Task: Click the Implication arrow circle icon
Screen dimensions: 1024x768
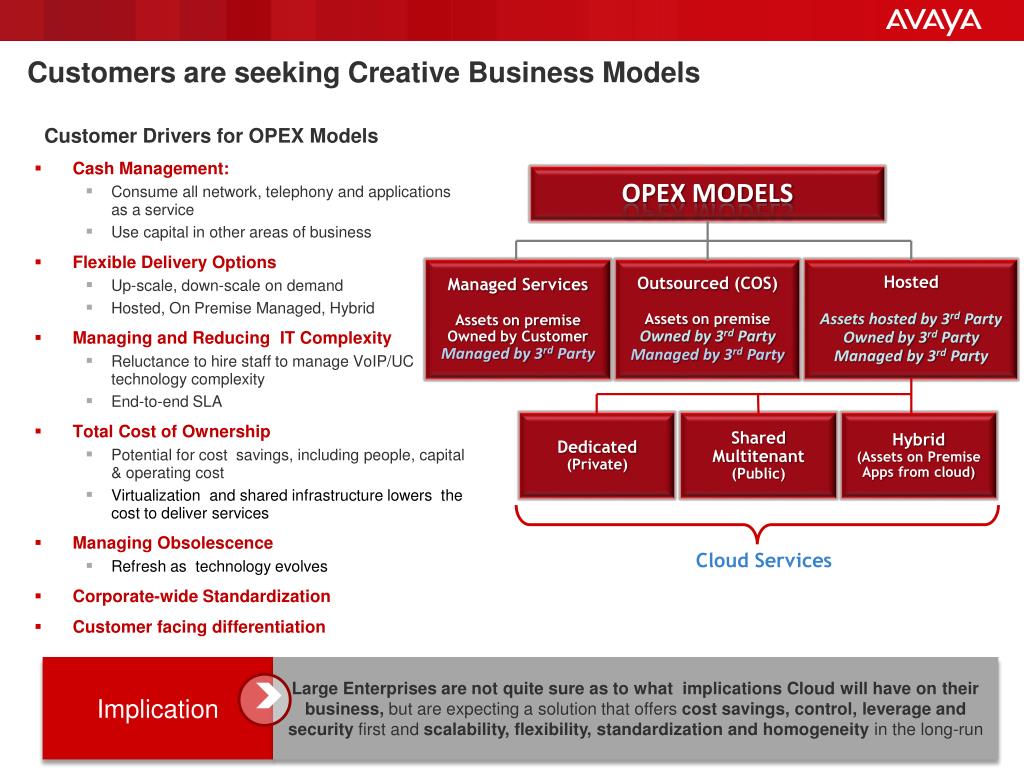Action: pyautogui.click(x=264, y=699)
